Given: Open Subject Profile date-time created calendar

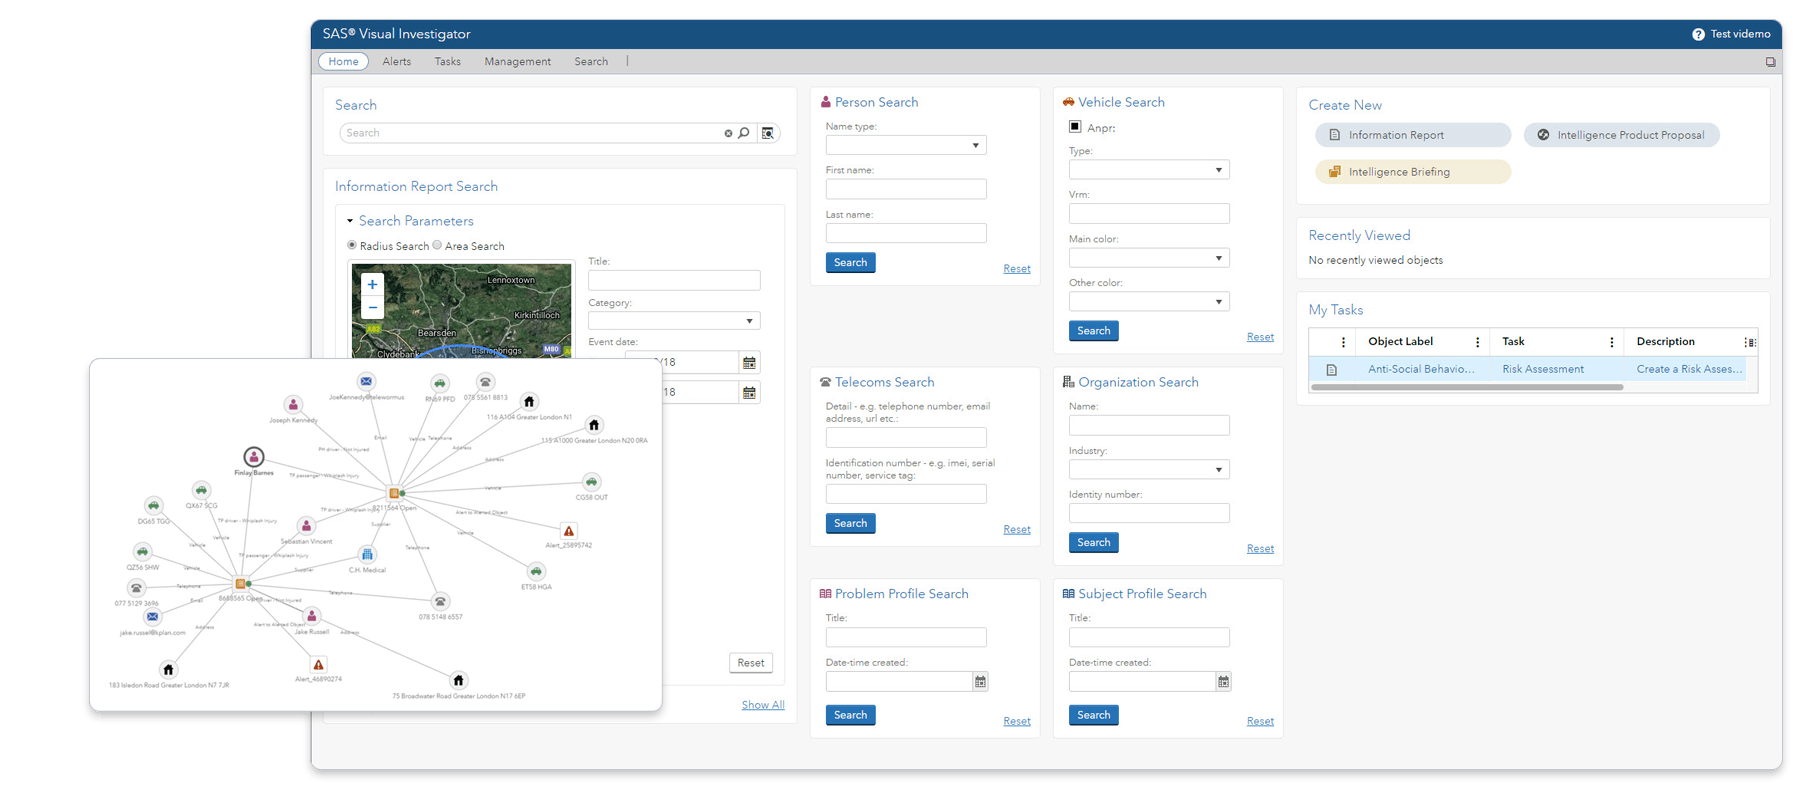Looking at the screenshot, I should (1223, 681).
